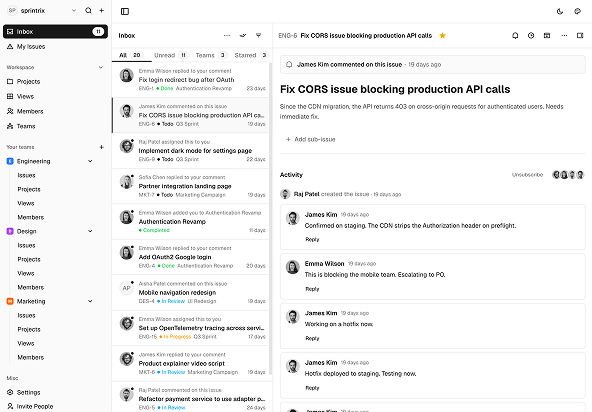Image resolution: width=592 pixels, height=412 pixels.
Task: Open search with the magnifier icon
Action: coord(88,11)
